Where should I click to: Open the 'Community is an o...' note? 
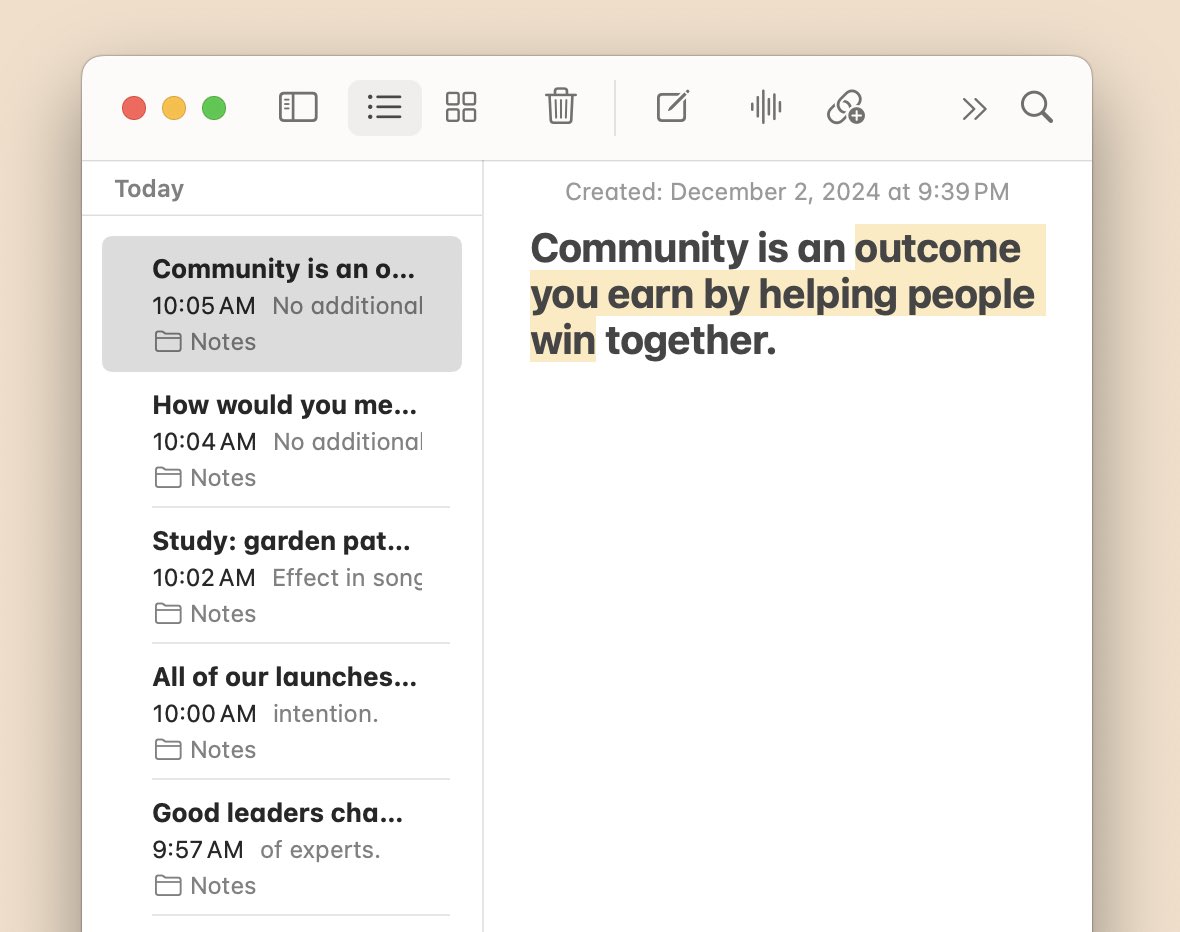tap(282, 303)
